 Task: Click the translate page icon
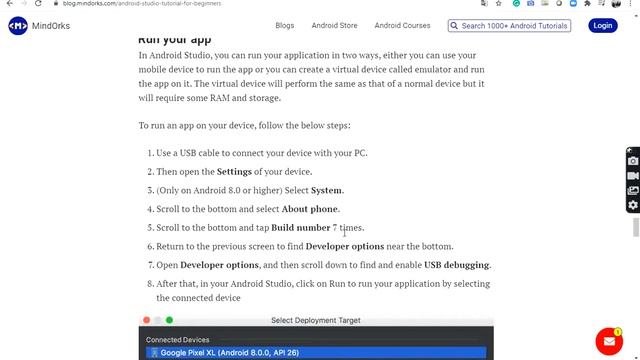click(x=484, y=3)
